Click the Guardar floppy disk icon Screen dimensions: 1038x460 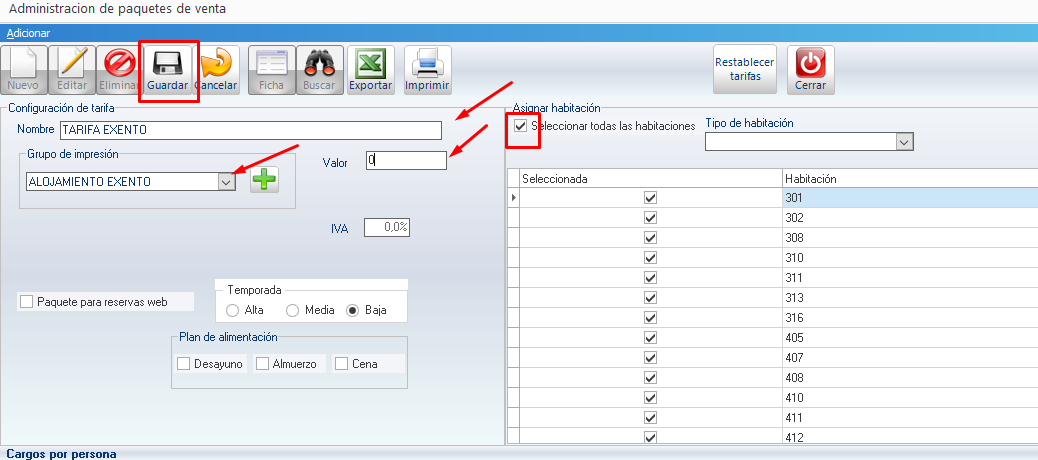click(168, 64)
